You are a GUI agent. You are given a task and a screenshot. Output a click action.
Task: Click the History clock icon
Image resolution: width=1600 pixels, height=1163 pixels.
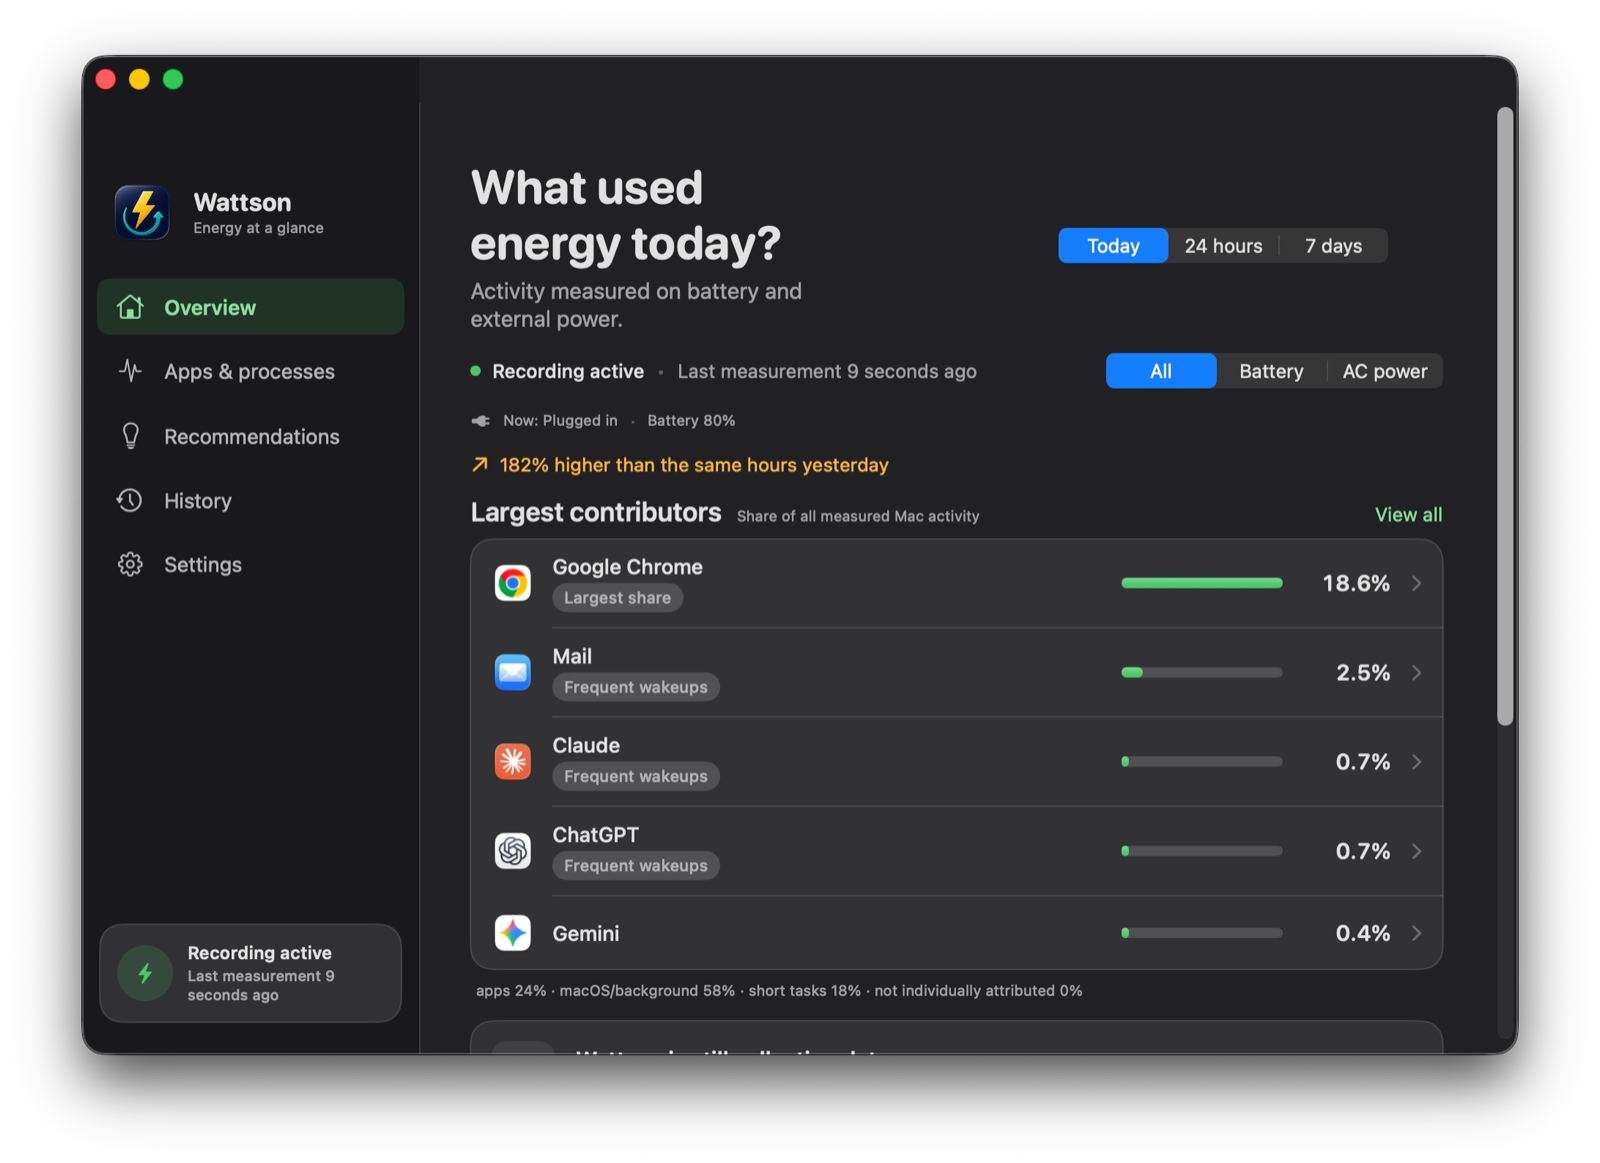(130, 500)
